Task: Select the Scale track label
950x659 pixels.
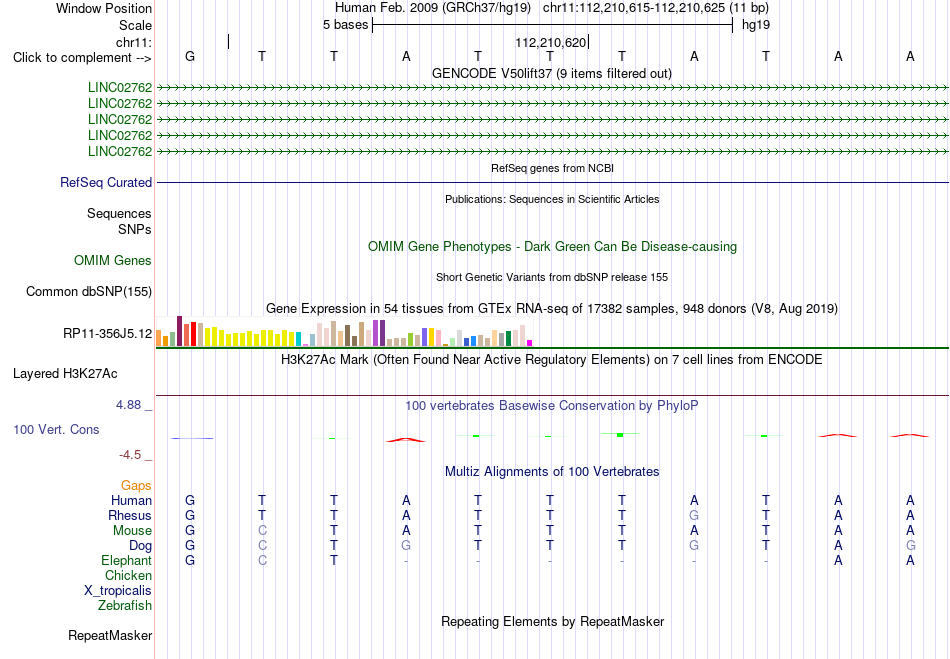Action: pyautogui.click(x=135, y=25)
